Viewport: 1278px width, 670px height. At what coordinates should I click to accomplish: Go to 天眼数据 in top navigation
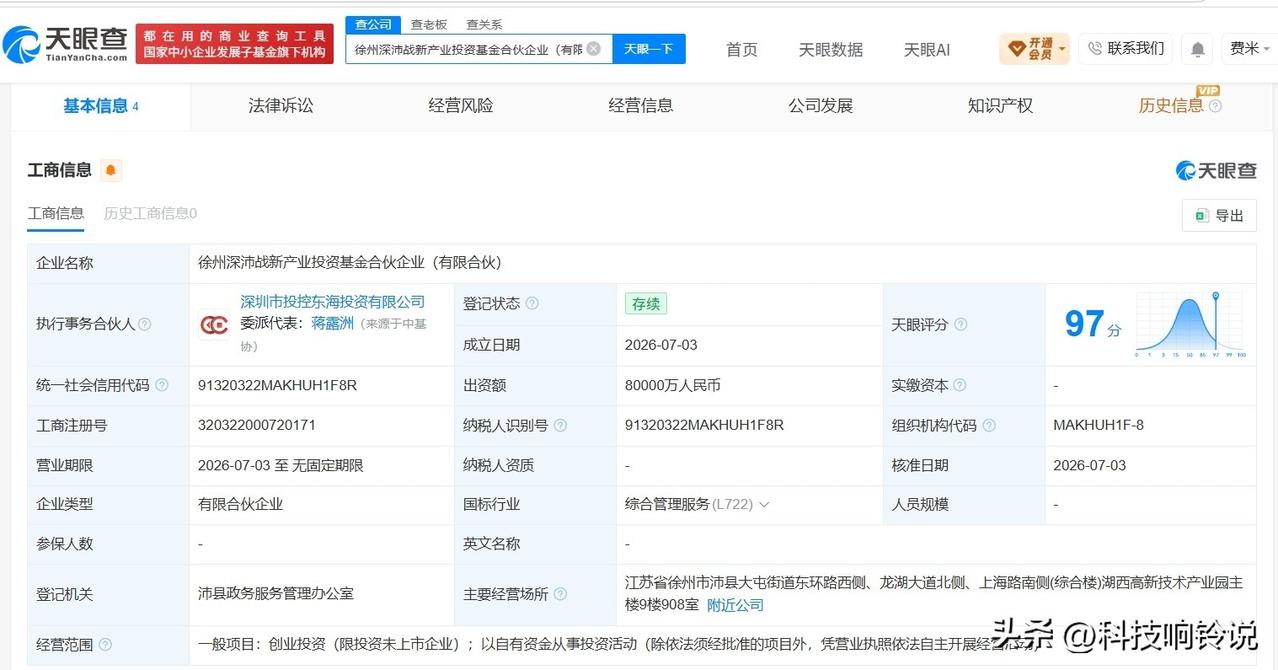pos(830,49)
